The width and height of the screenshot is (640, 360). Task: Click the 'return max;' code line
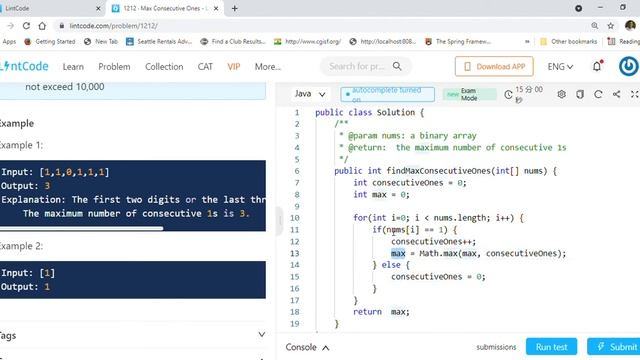point(381,312)
